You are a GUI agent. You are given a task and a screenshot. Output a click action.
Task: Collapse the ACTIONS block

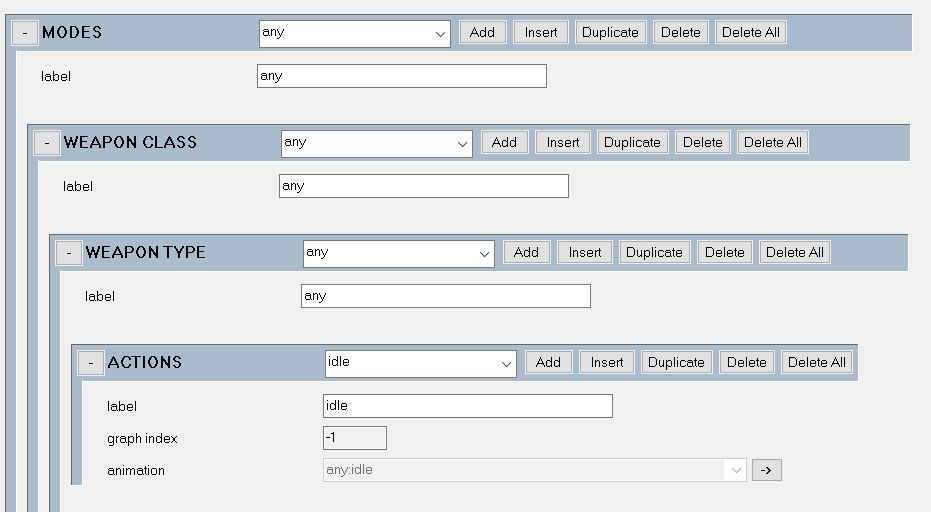click(x=91, y=362)
